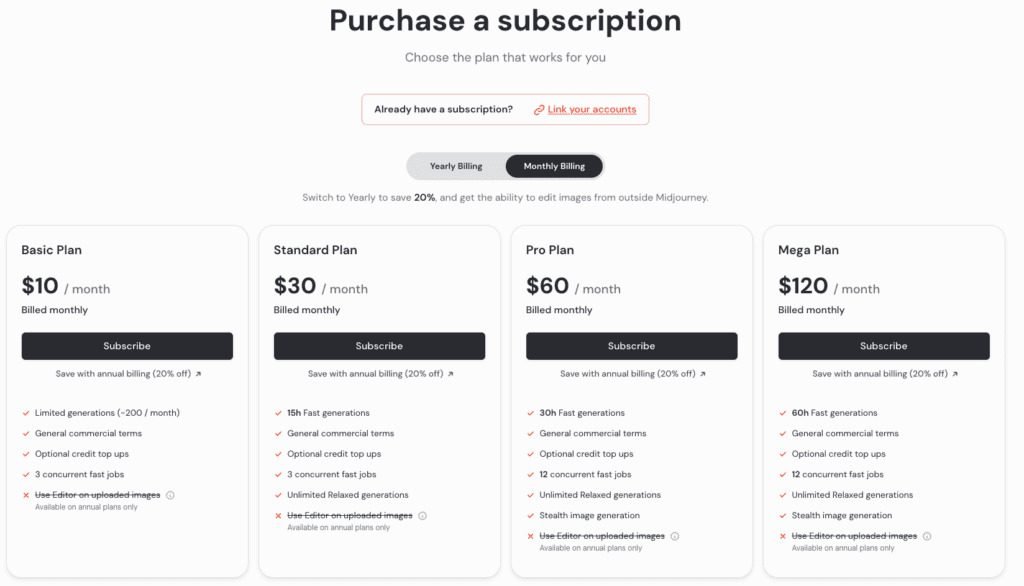Click info icon in Pro Plan's Editor row
Image resolution: width=1024 pixels, height=586 pixels.
675,536
